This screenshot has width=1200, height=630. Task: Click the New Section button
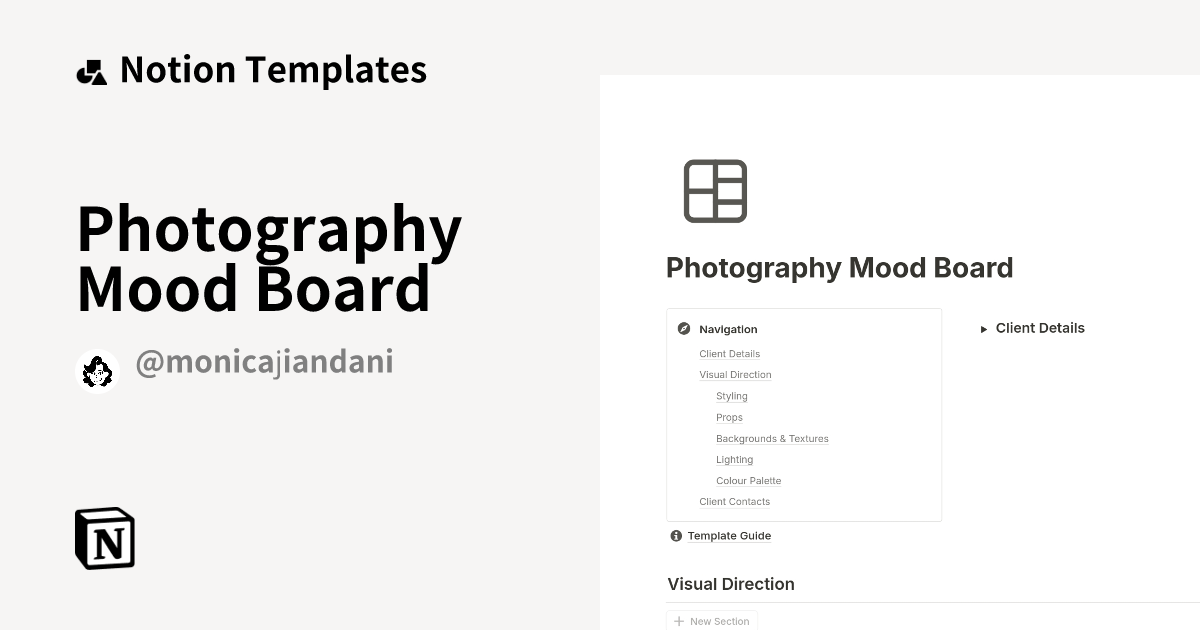coord(712,621)
